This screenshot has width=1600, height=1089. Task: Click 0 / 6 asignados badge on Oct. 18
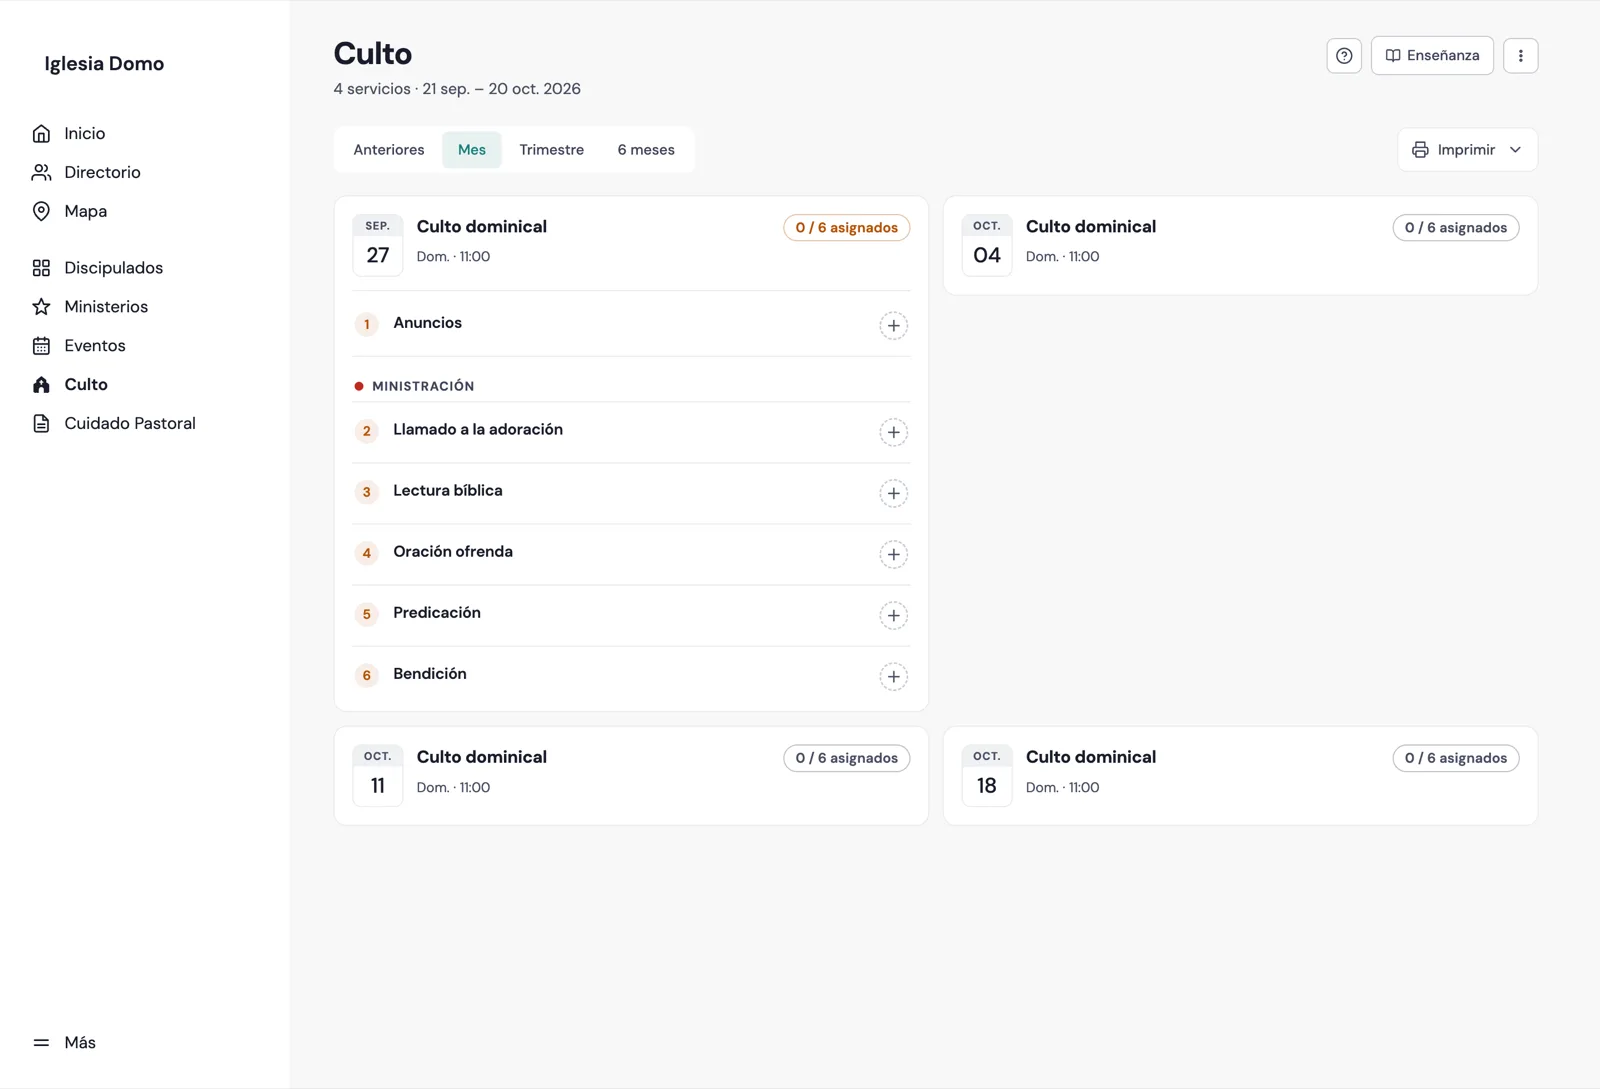pos(1456,758)
